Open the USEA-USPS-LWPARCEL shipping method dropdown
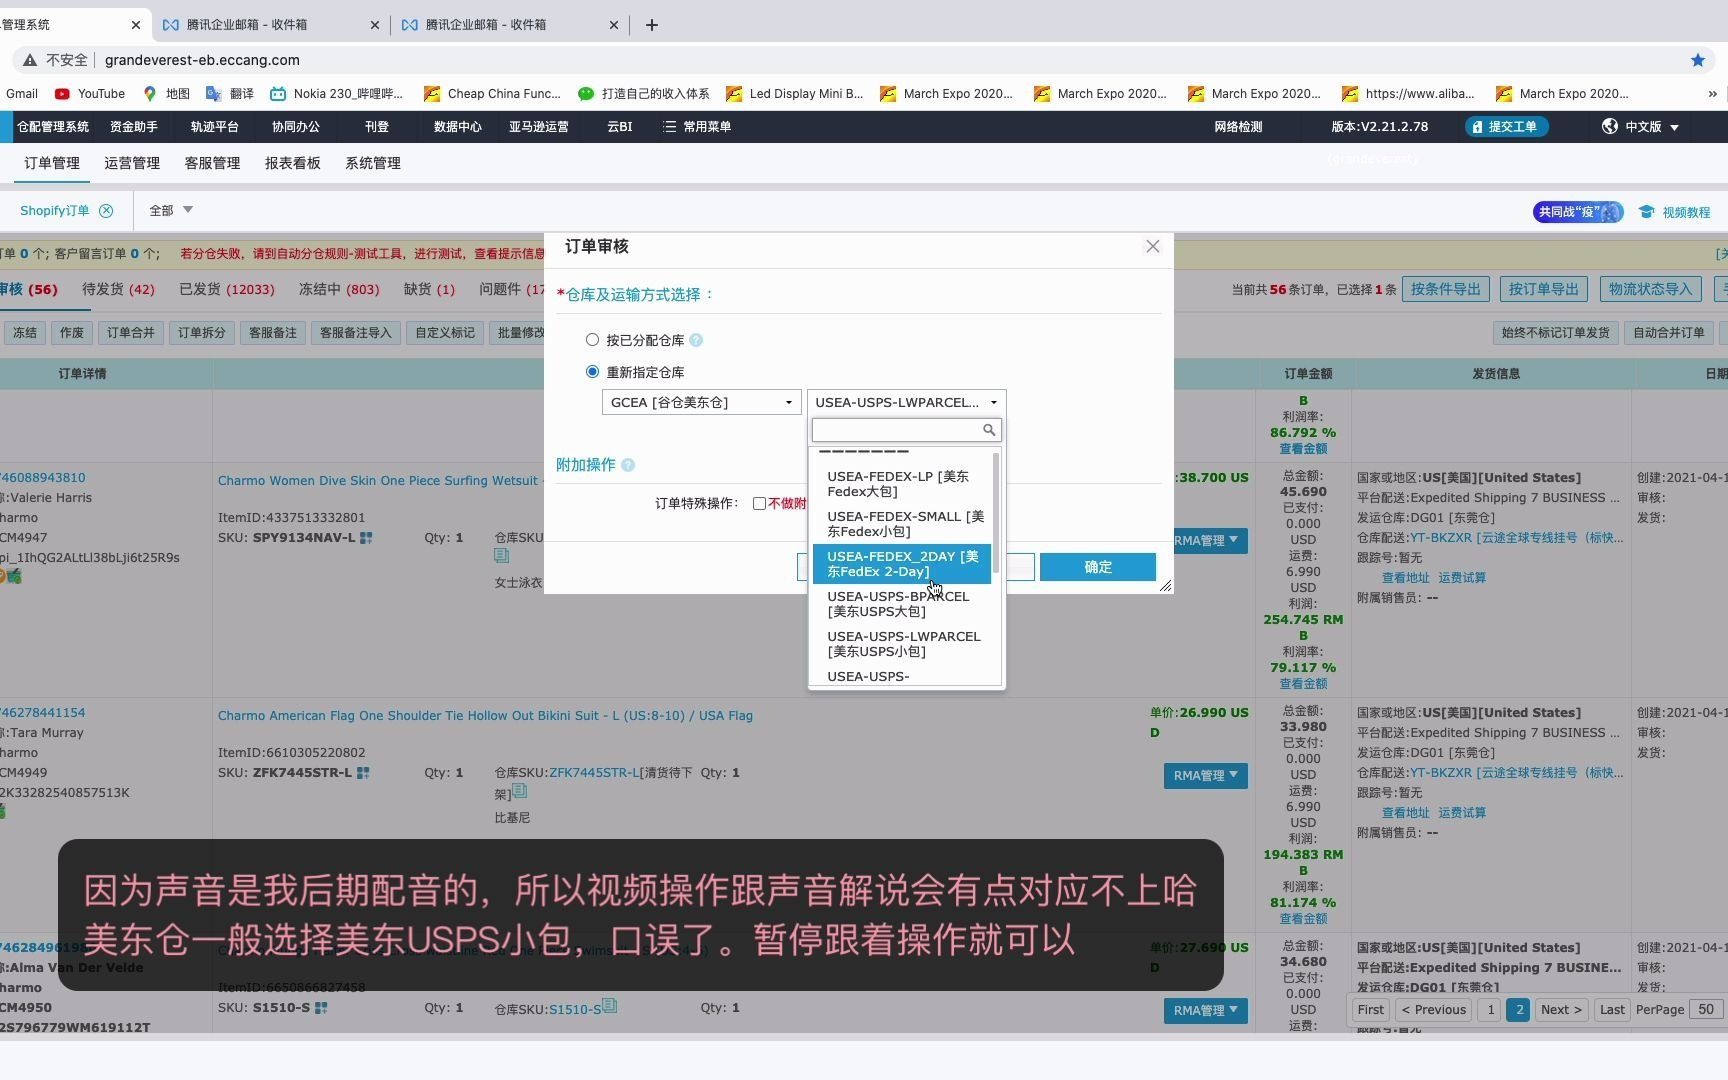The height and width of the screenshot is (1080, 1728). (x=906, y=402)
